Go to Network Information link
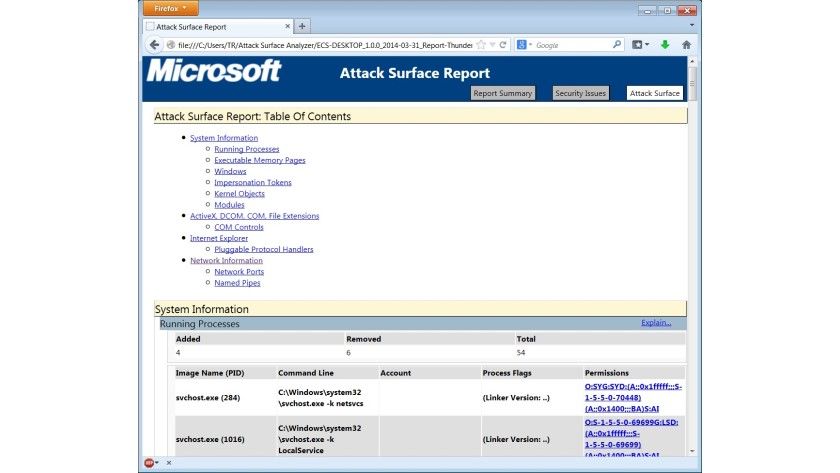The height and width of the screenshot is (473, 840). (227, 260)
